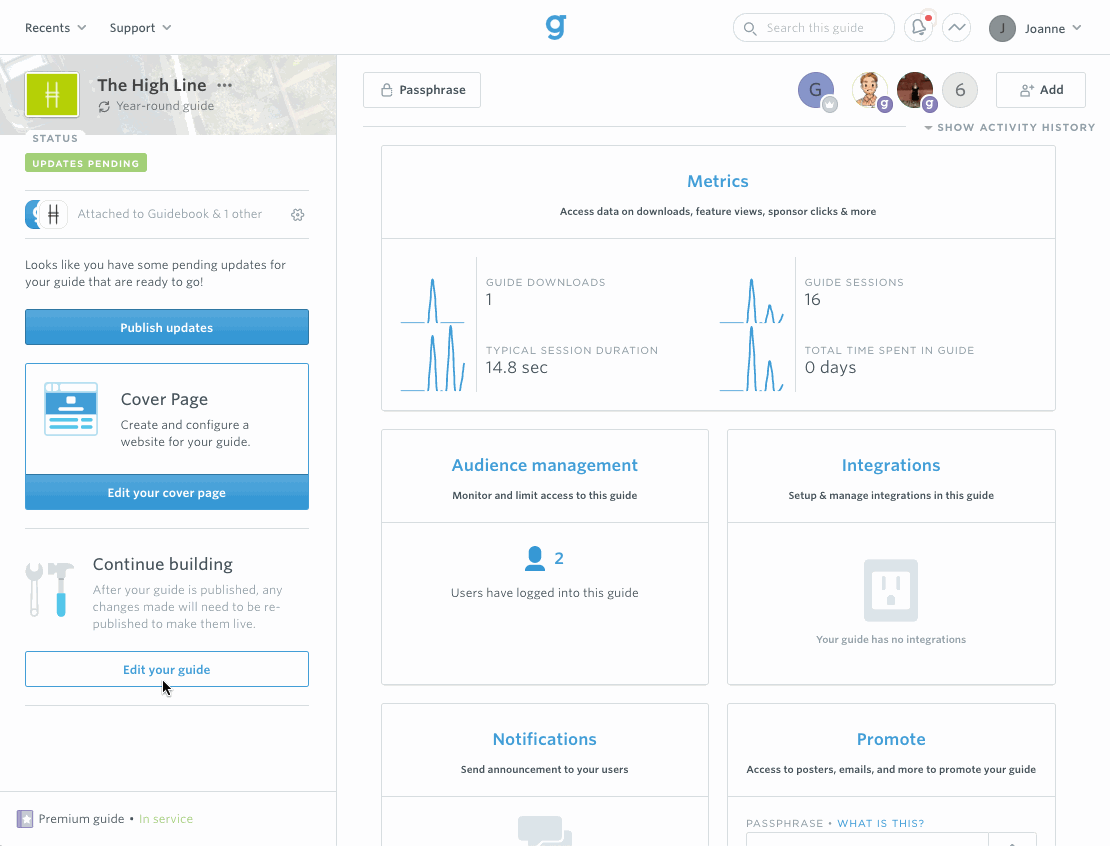Open the settings gear next to attached guides
This screenshot has height=846, width=1110.
[x=297, y=214]
